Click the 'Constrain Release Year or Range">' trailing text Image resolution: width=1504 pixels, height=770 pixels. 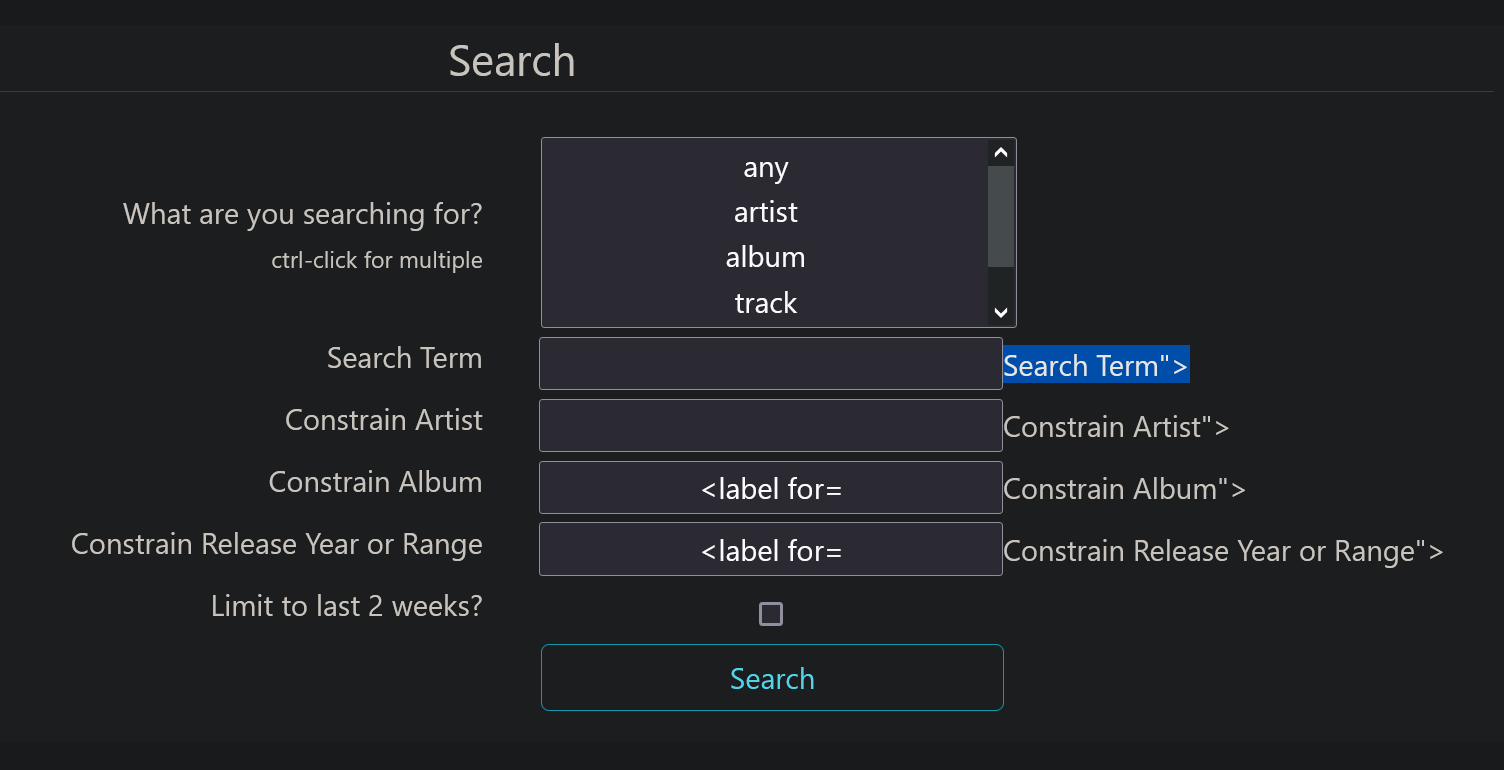(1223, 551)
